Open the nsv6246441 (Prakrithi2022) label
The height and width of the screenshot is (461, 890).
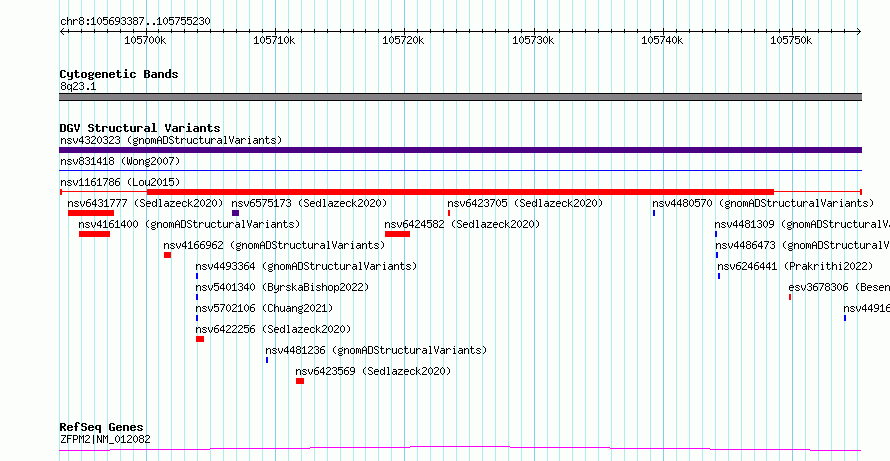pyautogui.click(x=795, y=266)
